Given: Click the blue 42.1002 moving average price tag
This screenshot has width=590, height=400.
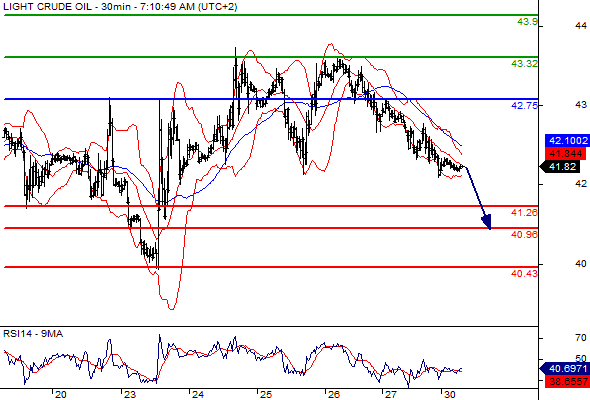Looking at the screenshot, I should [x=567, y=141].
